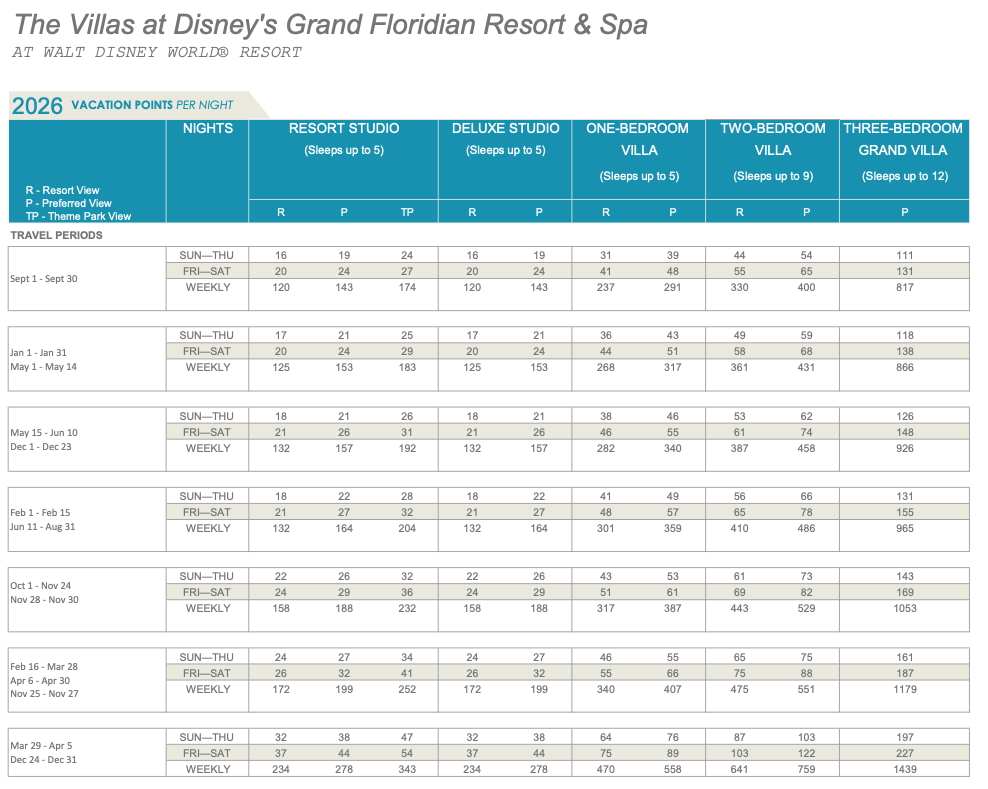Click the Two-Bedroom weekly value "431"
This screenshot has width=988, height=789.
click(807, 367)
